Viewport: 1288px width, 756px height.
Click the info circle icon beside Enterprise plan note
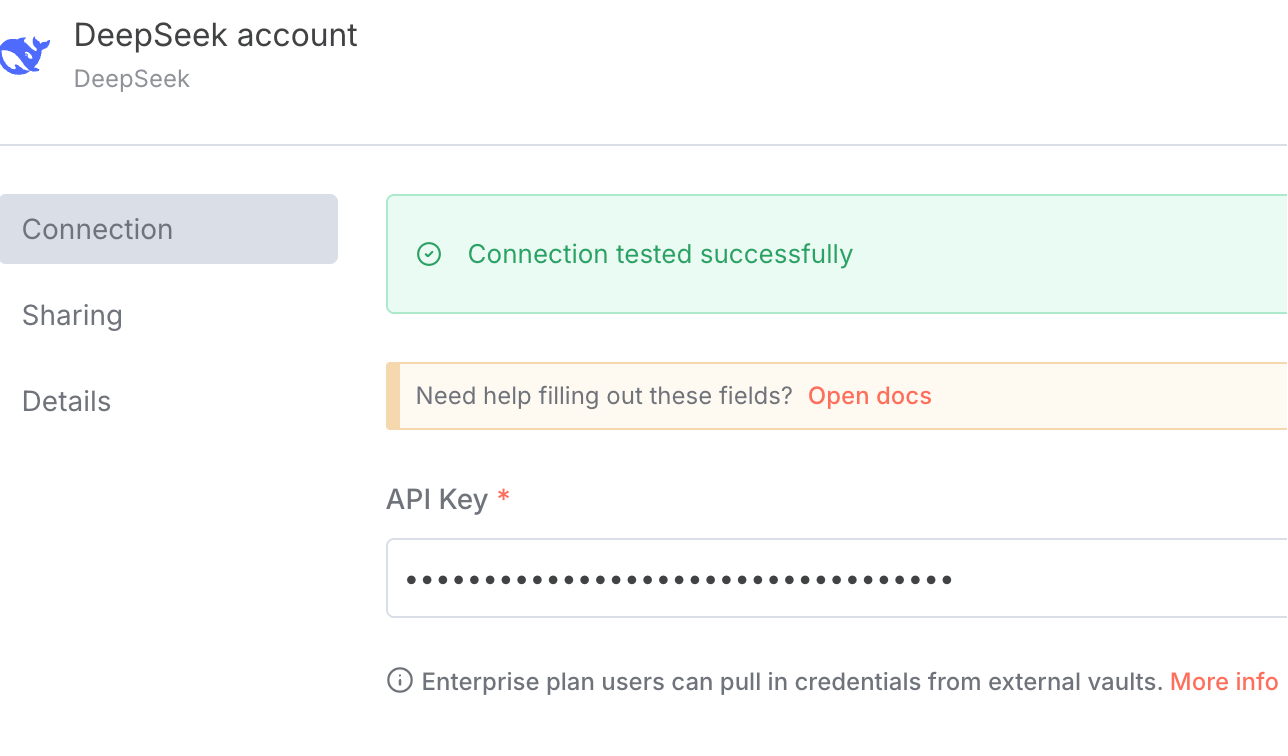tap(399, 681)
